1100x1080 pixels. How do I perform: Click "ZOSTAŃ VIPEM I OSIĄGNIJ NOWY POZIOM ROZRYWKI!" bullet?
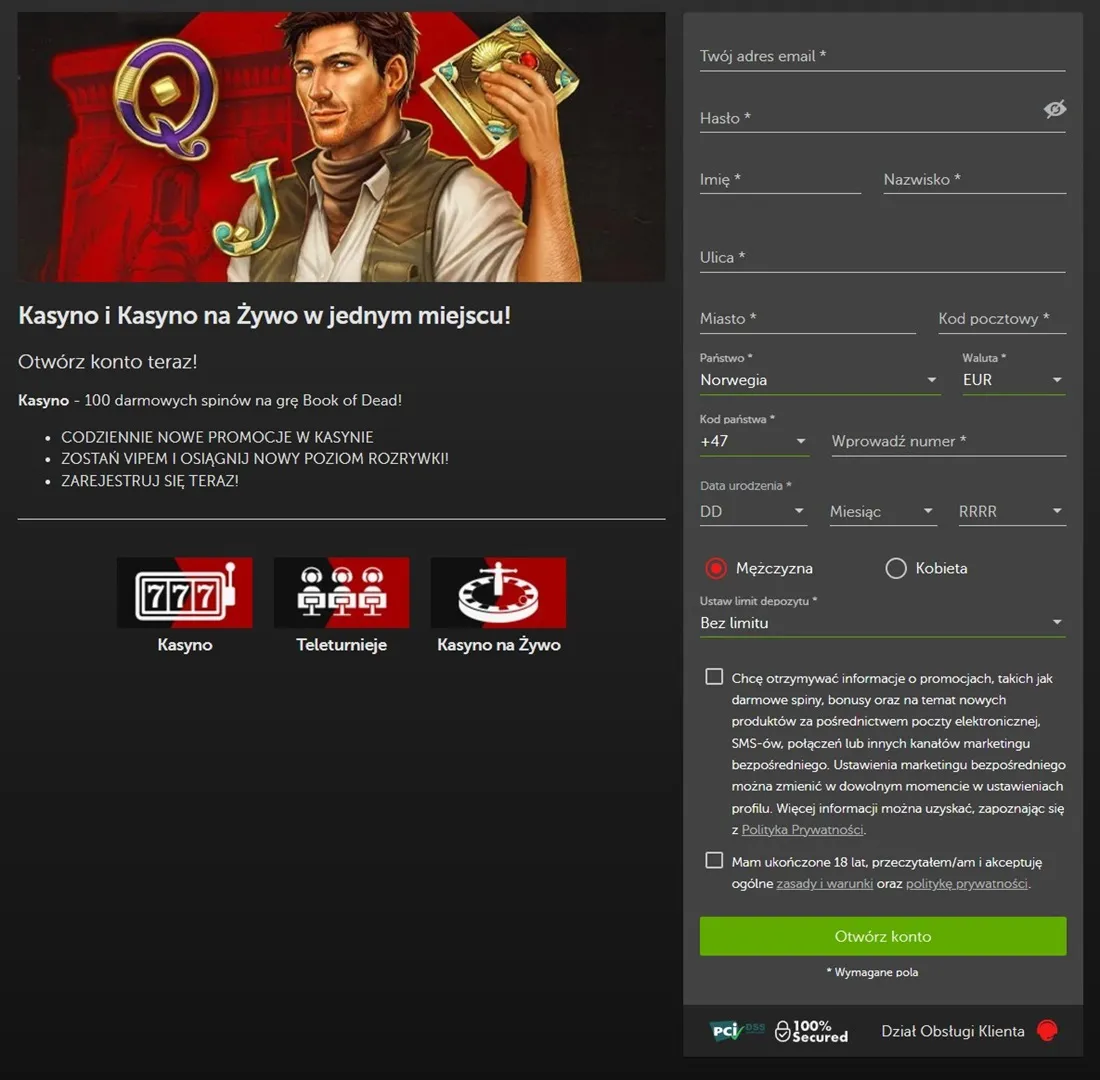click(255, 458)
